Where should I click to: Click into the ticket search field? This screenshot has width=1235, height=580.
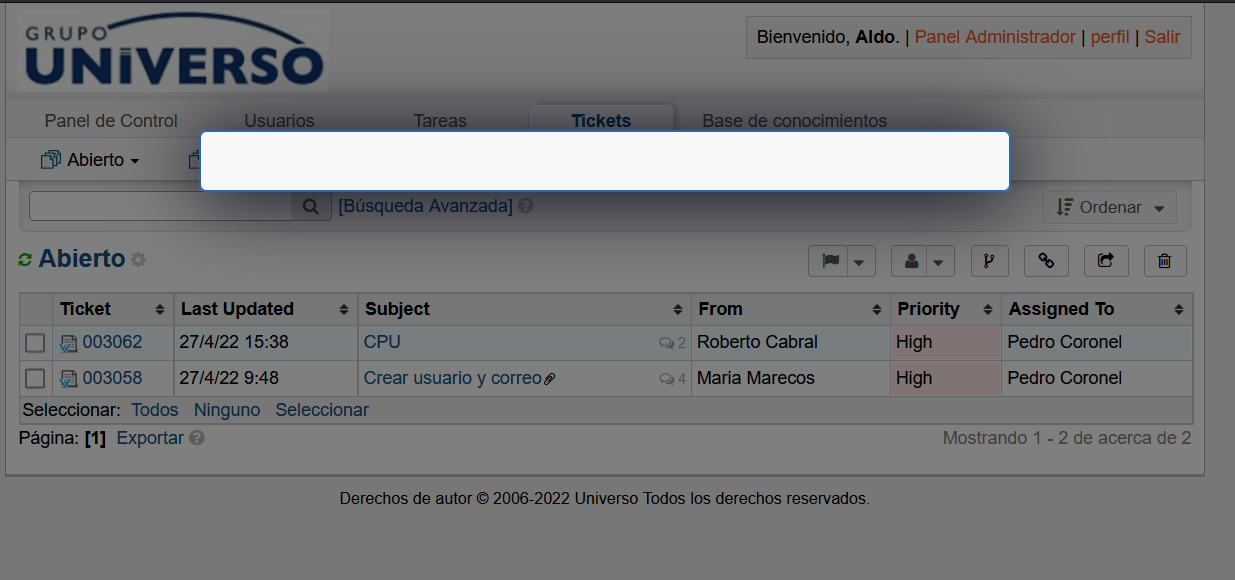click(160, 207)
